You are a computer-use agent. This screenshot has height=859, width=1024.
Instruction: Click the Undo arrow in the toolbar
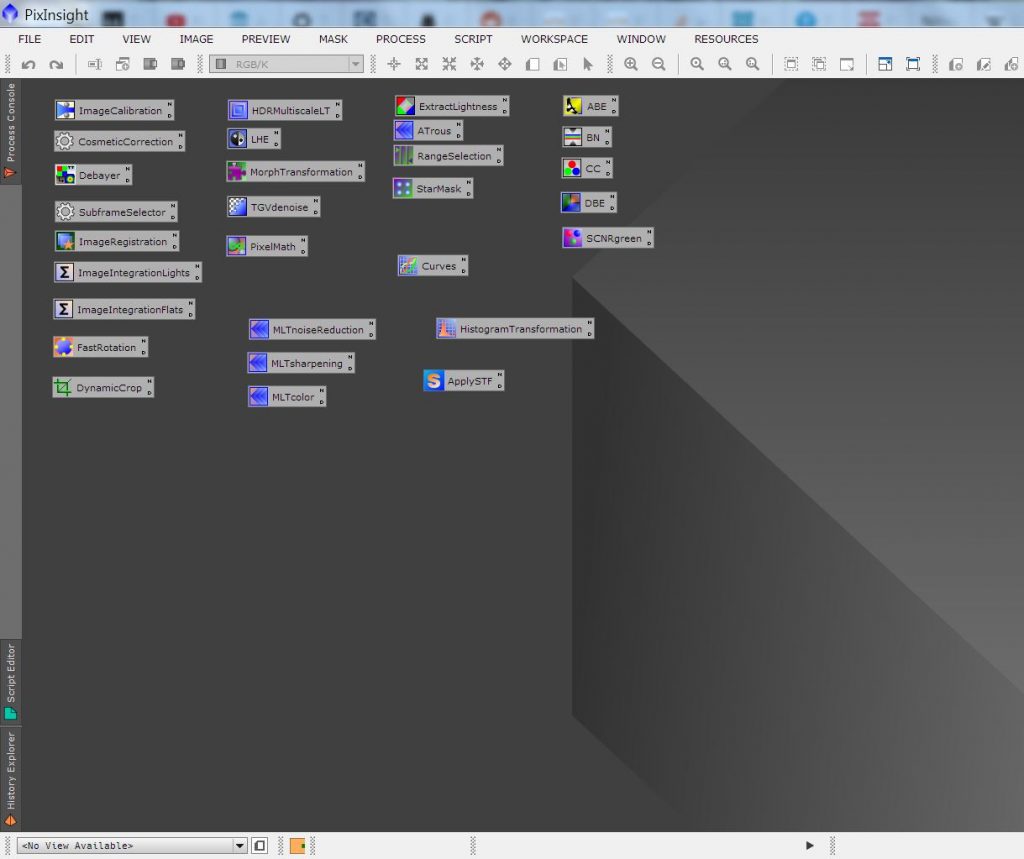tap(29, 65)
